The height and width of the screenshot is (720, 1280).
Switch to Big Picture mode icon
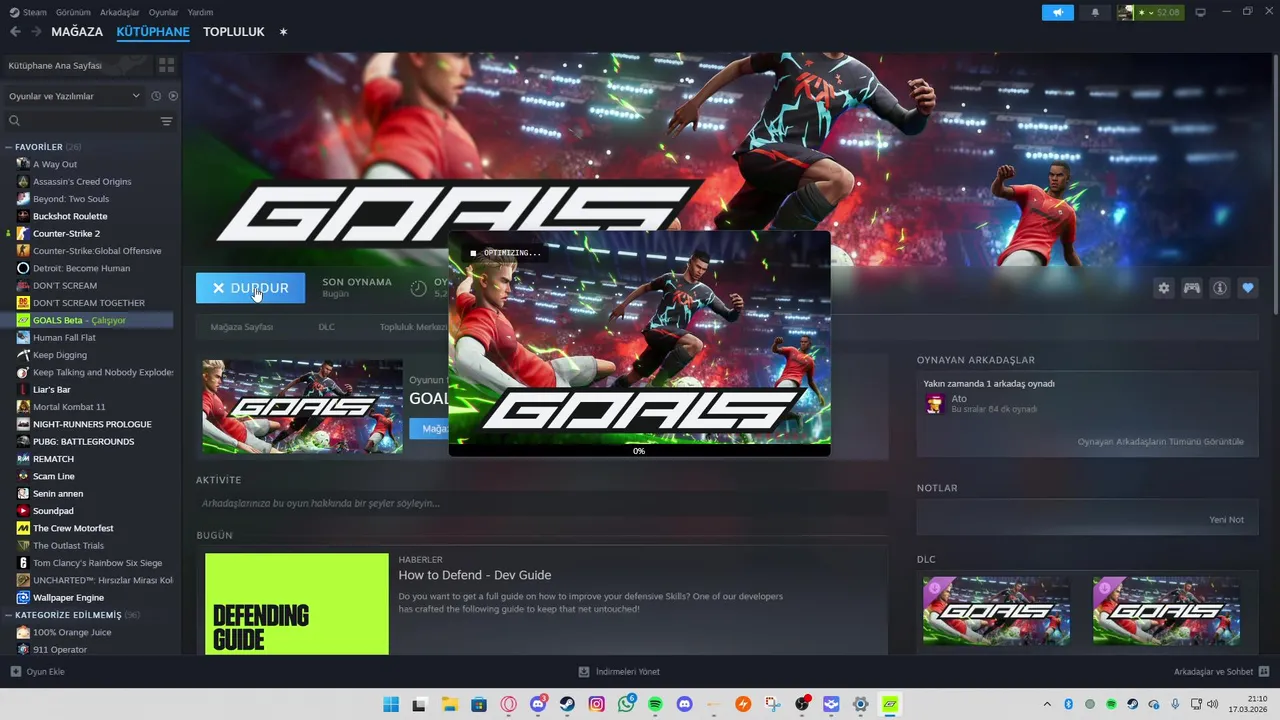point(1200,12)
